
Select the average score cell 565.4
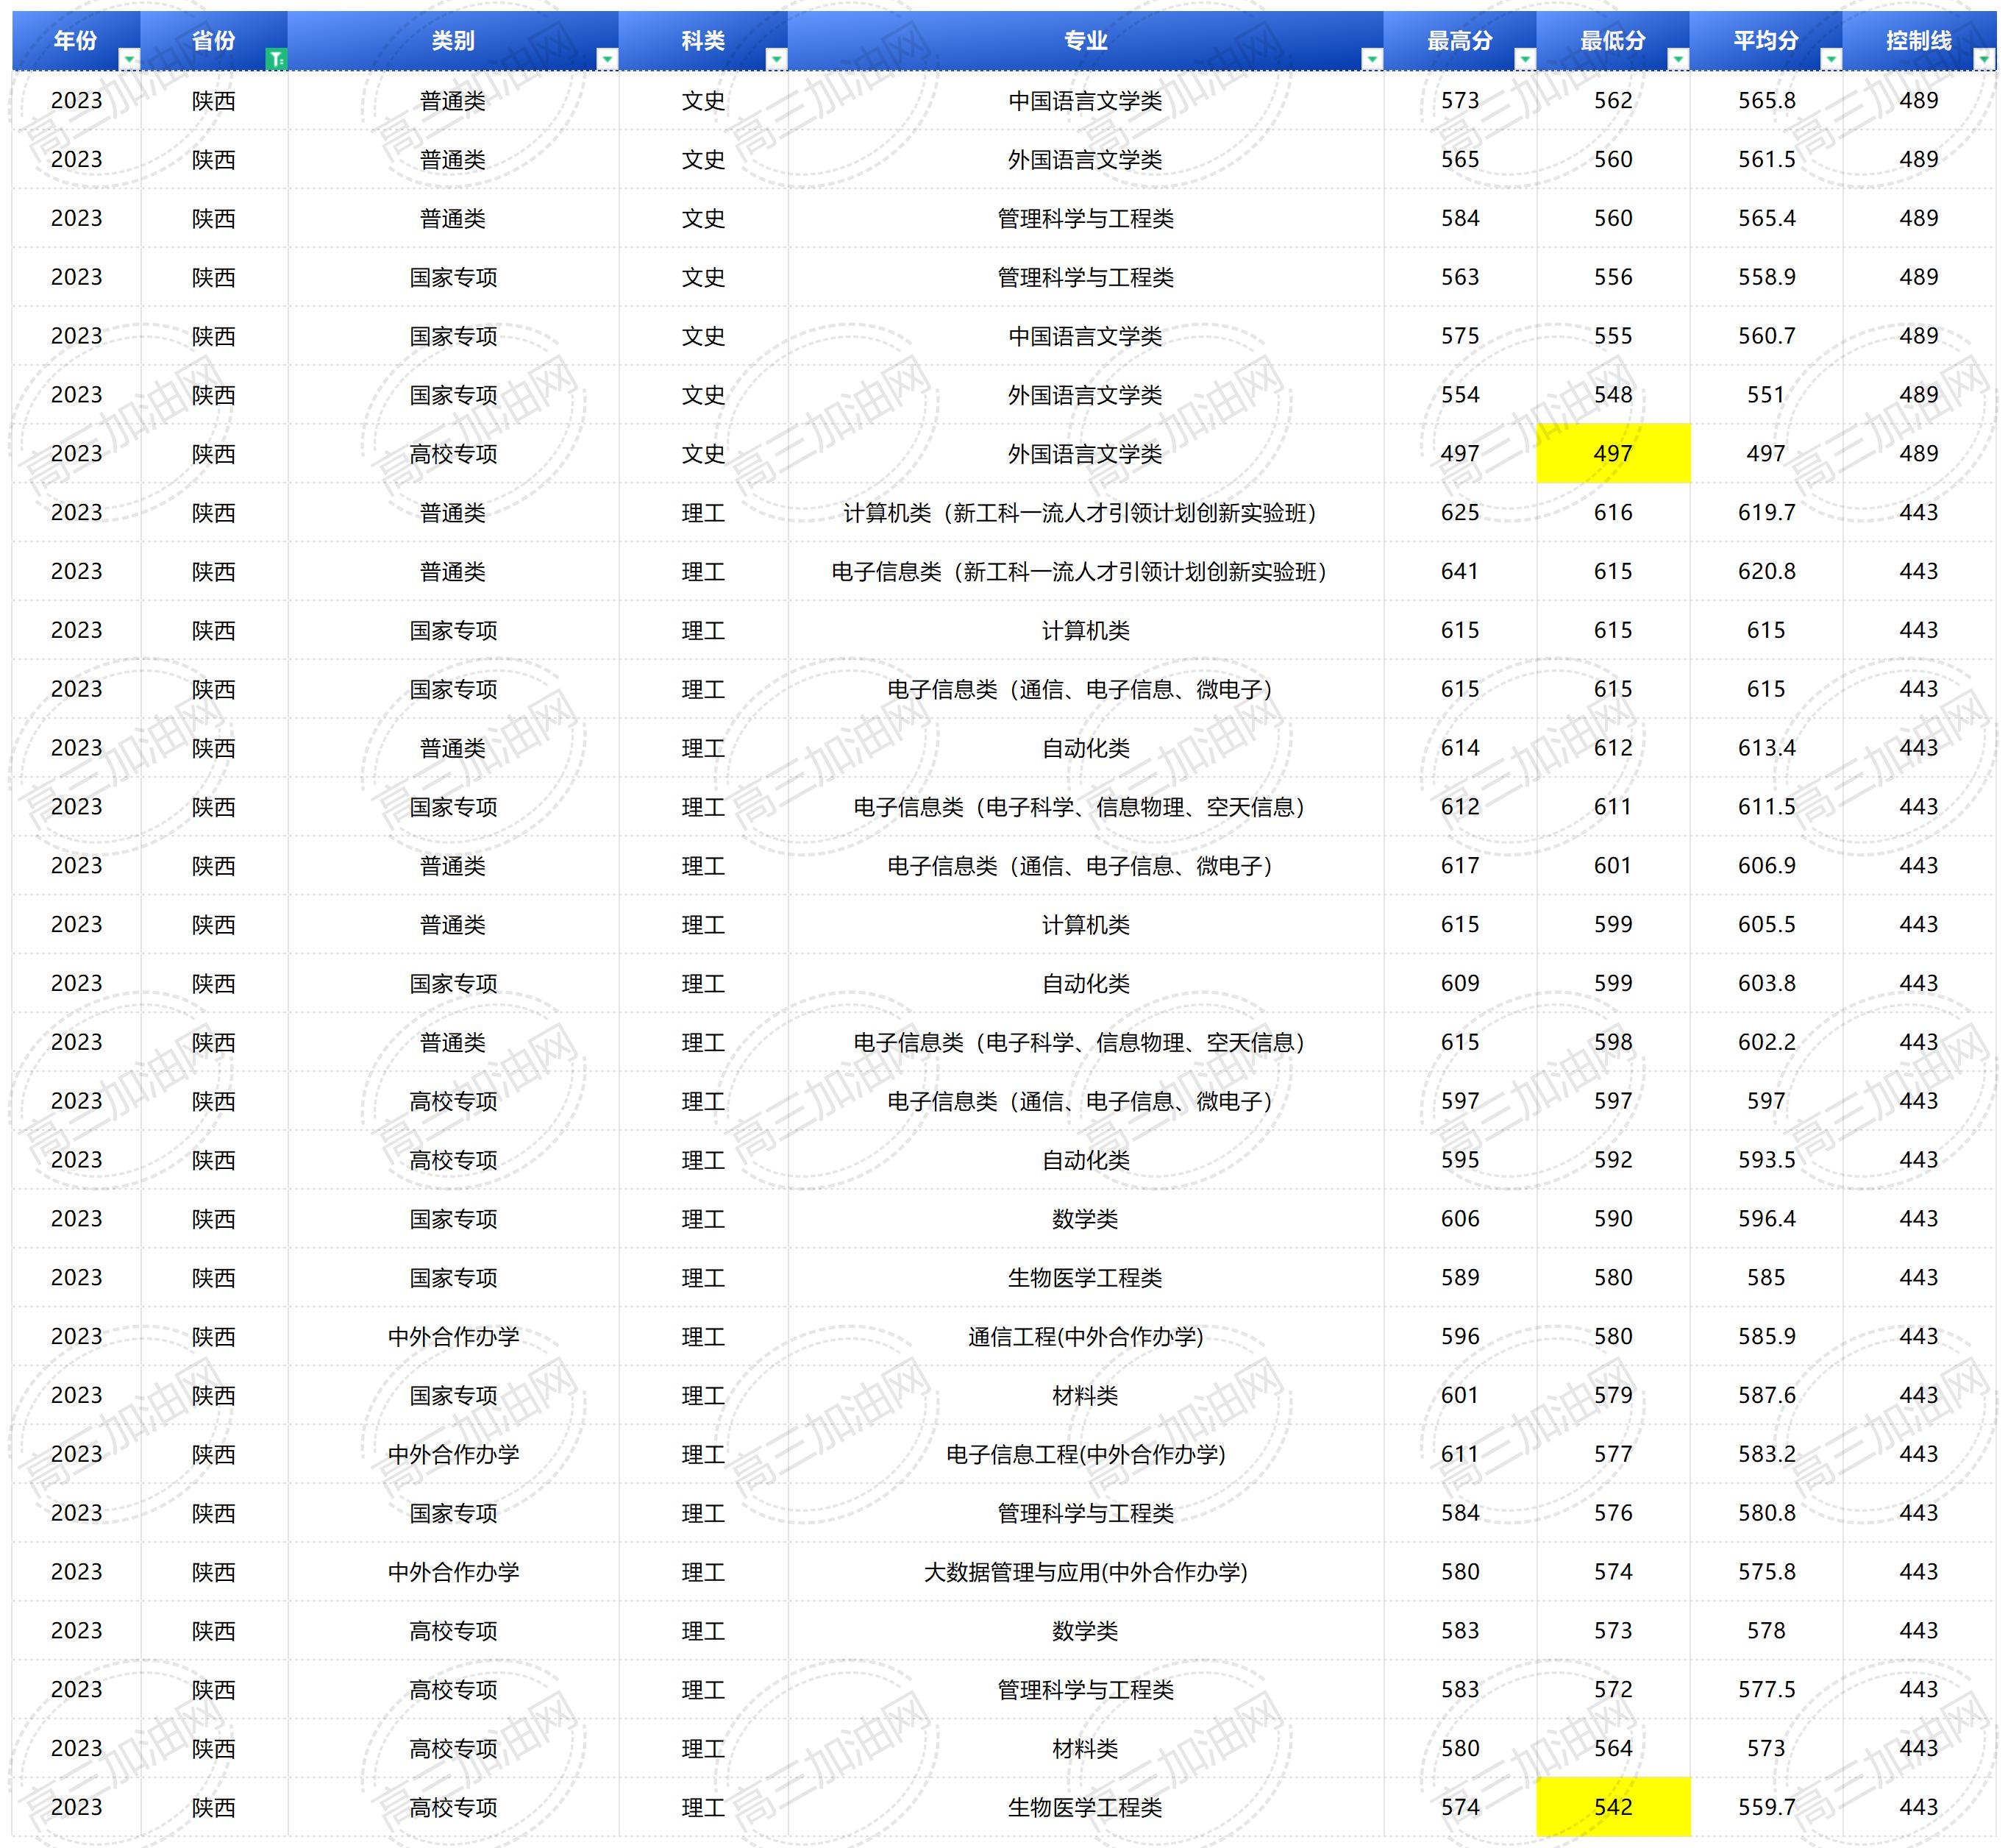click(1766, 218)
